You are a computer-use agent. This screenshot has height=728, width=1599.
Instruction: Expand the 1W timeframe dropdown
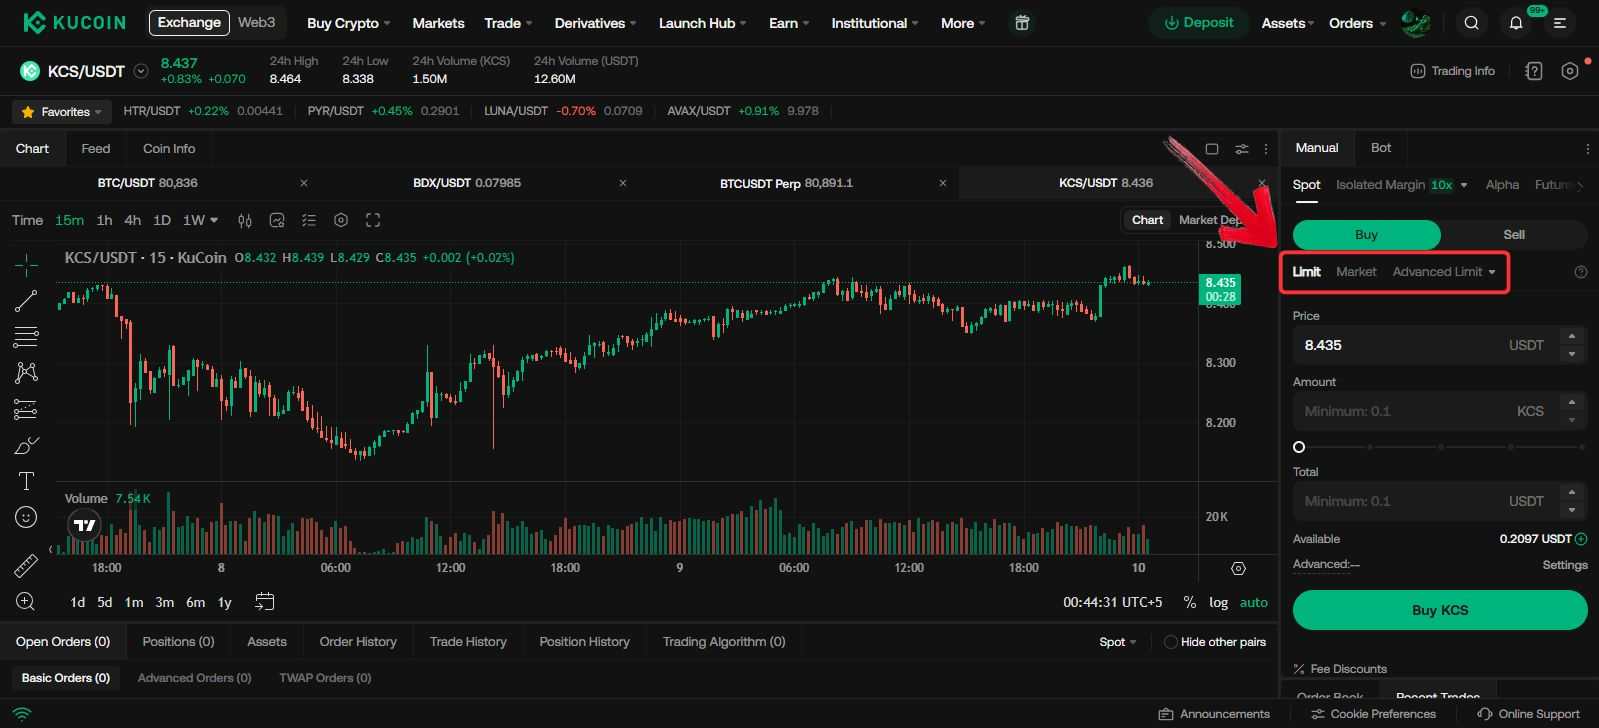coord(200,220)
